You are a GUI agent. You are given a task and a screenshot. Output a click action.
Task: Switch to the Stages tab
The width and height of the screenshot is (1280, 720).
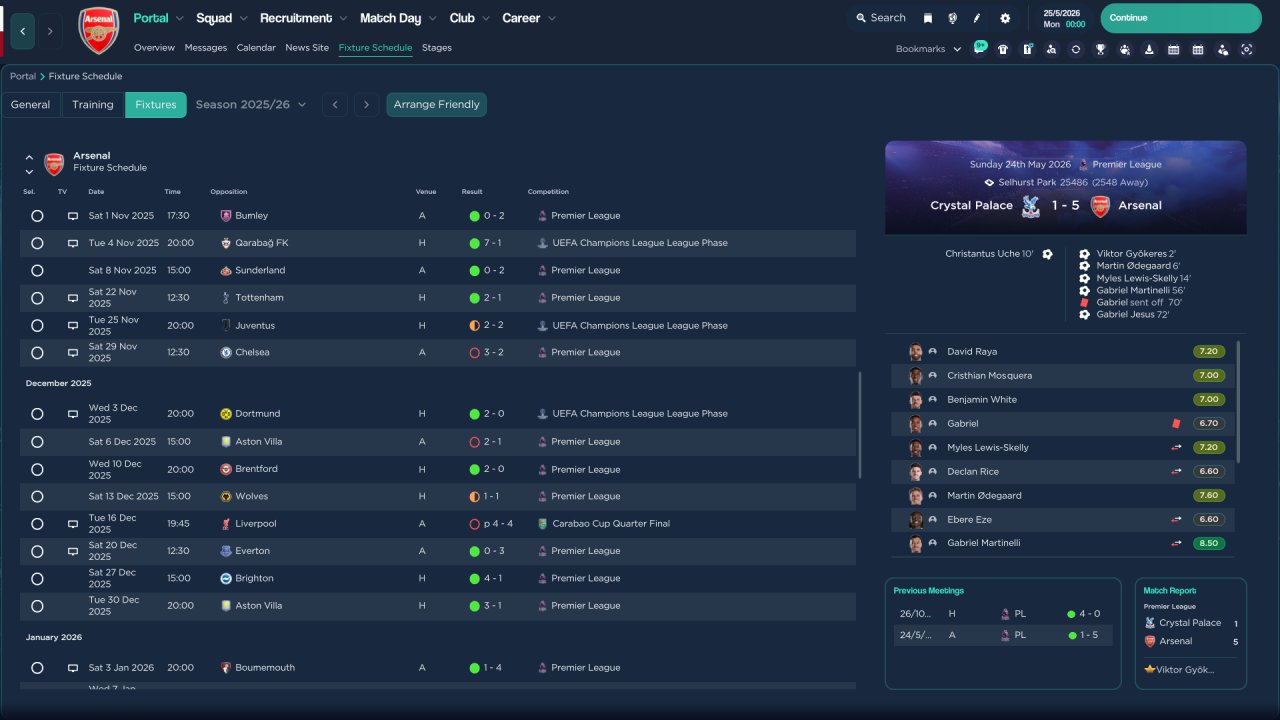pos(437,48)
